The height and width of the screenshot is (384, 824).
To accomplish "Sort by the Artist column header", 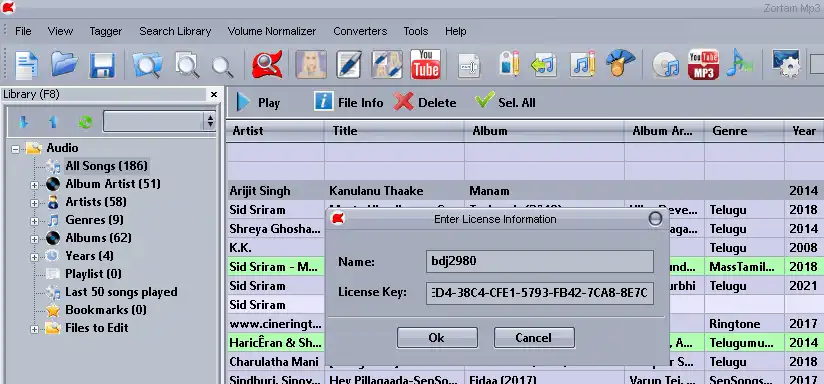I will [275, 131].
